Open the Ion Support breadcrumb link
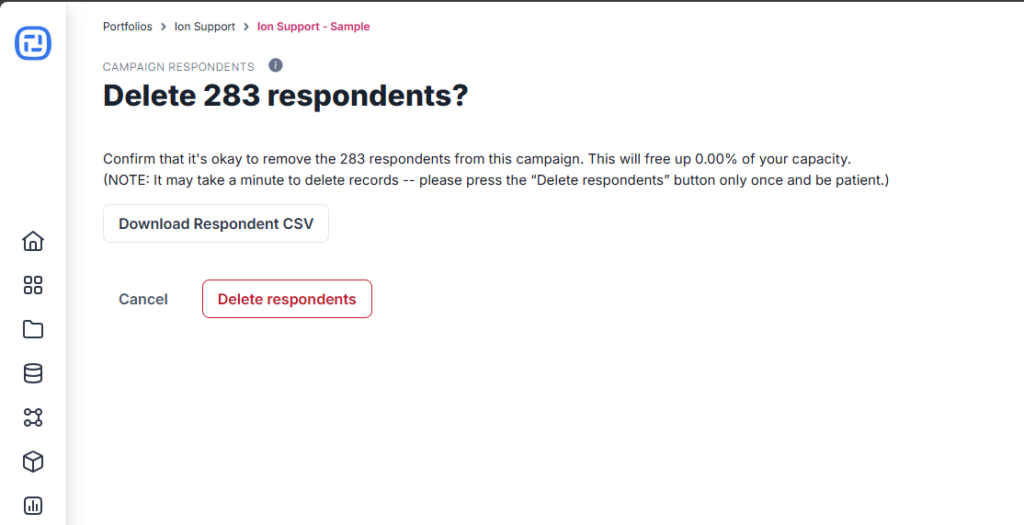 click(204, 27)
